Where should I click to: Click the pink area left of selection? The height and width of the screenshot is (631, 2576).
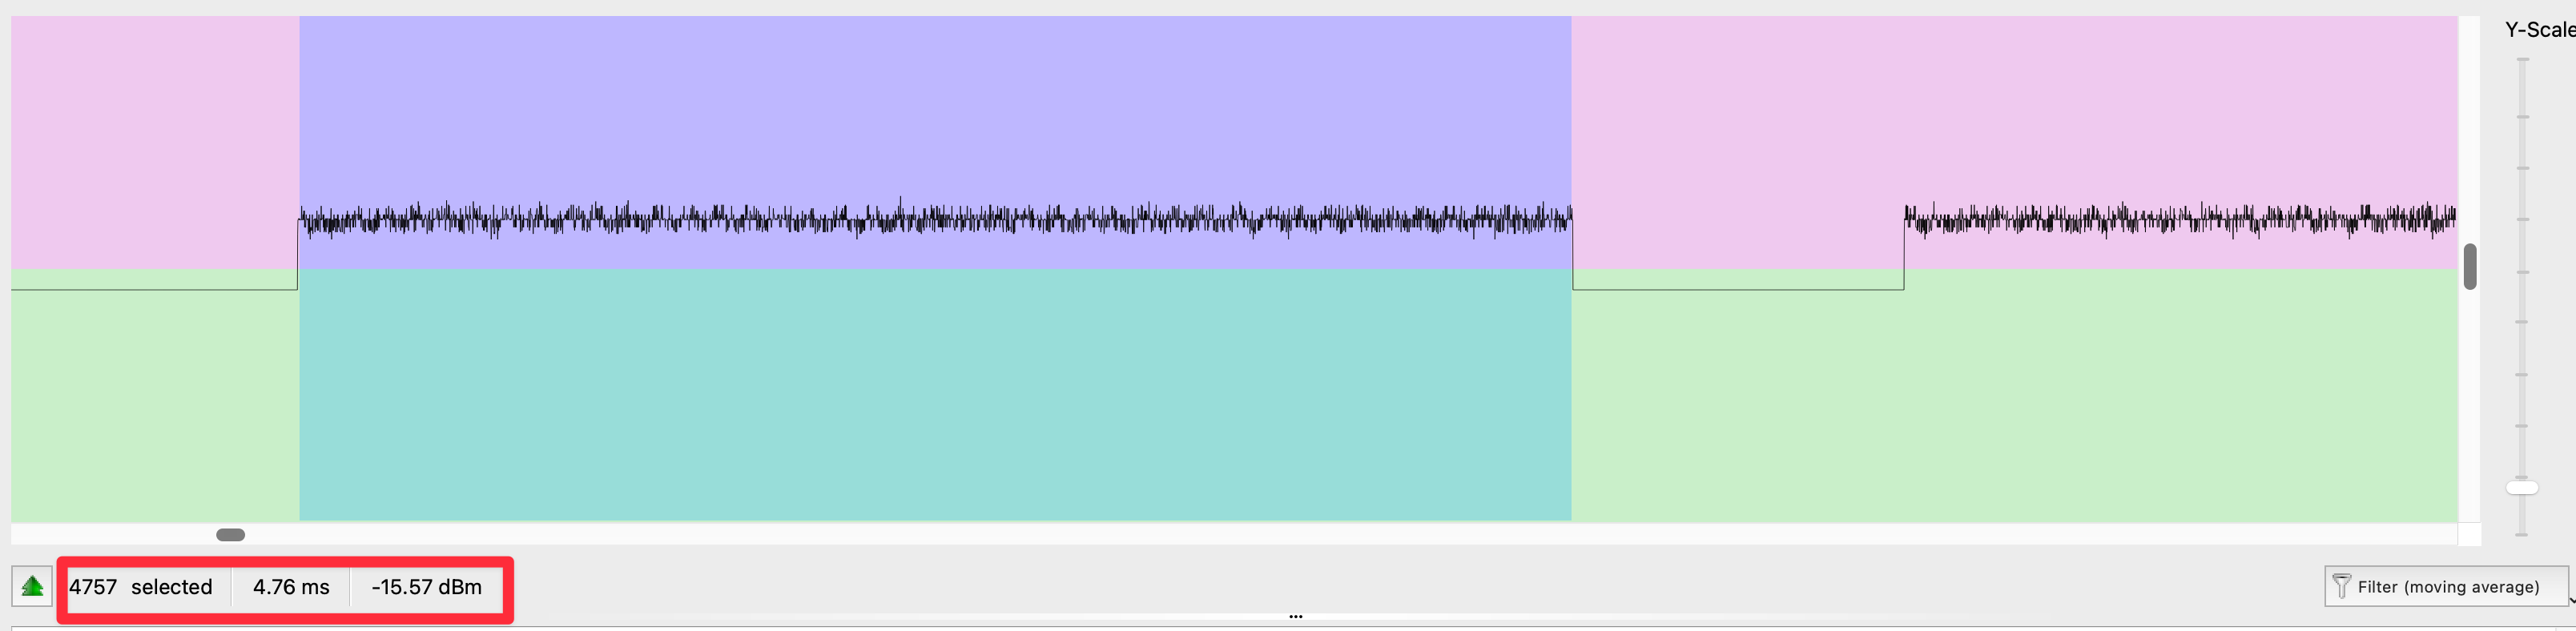[x=155, y=140]
